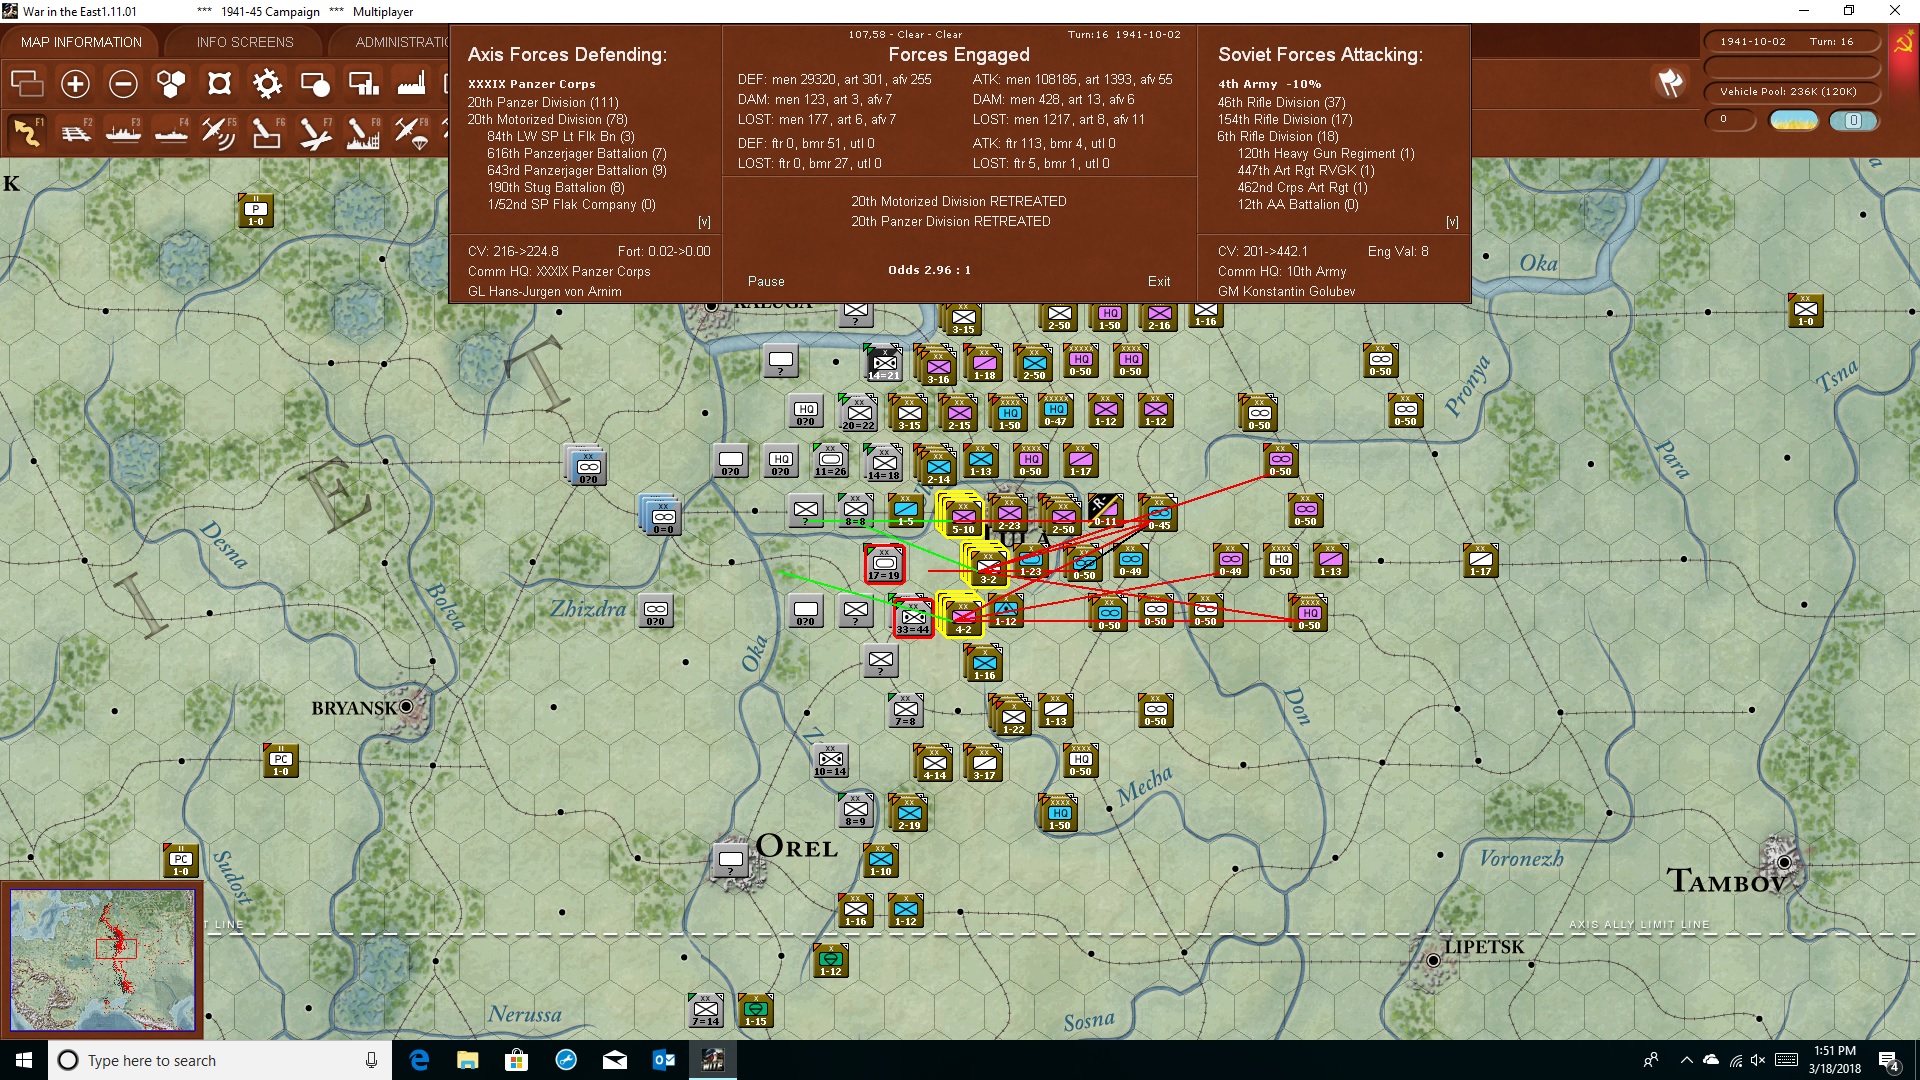Select the red-outlined 33=44 German unit counter
Viewport: 1920px width, 1080px height.
[x=913, y=618]
